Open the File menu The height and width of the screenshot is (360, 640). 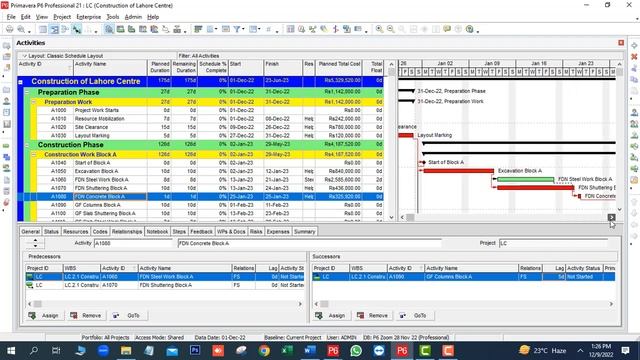coord(11,17)
